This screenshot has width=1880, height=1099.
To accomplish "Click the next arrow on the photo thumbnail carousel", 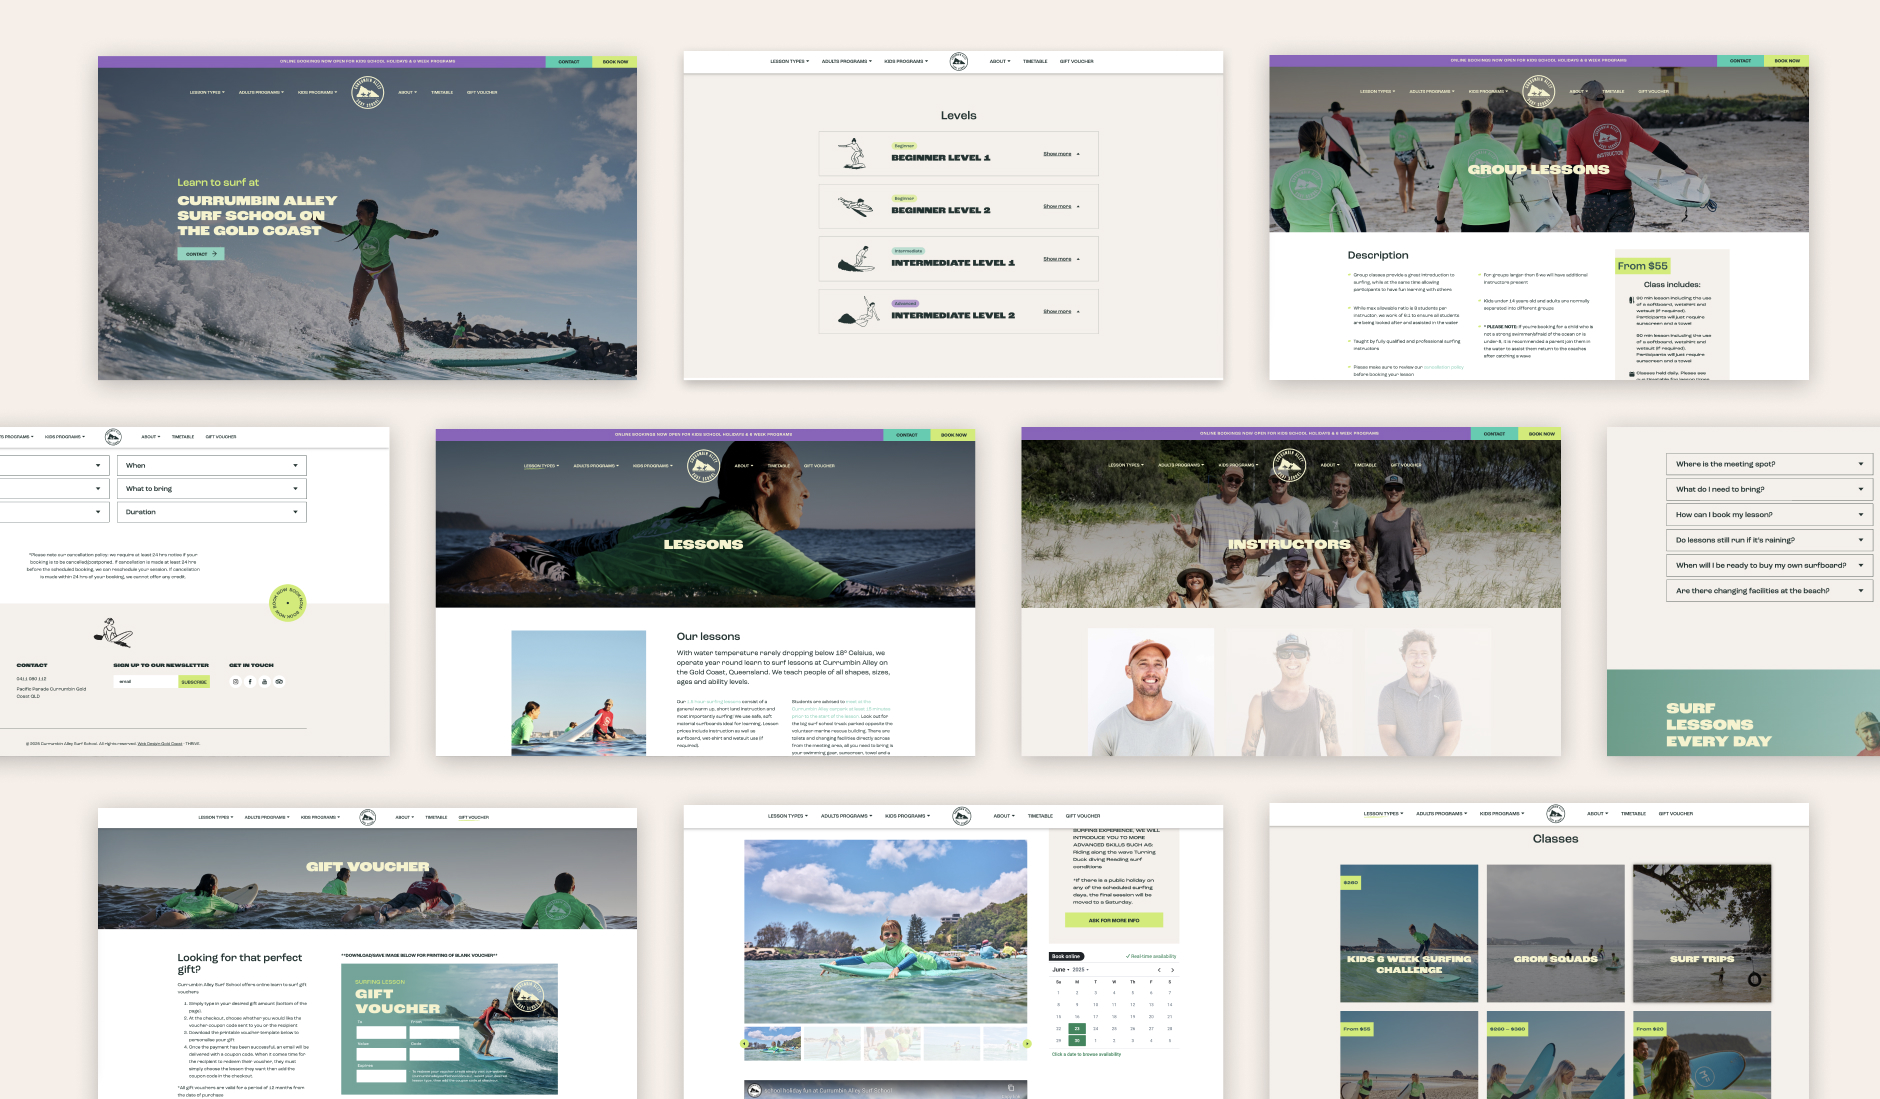I will click(1027, 1044).
